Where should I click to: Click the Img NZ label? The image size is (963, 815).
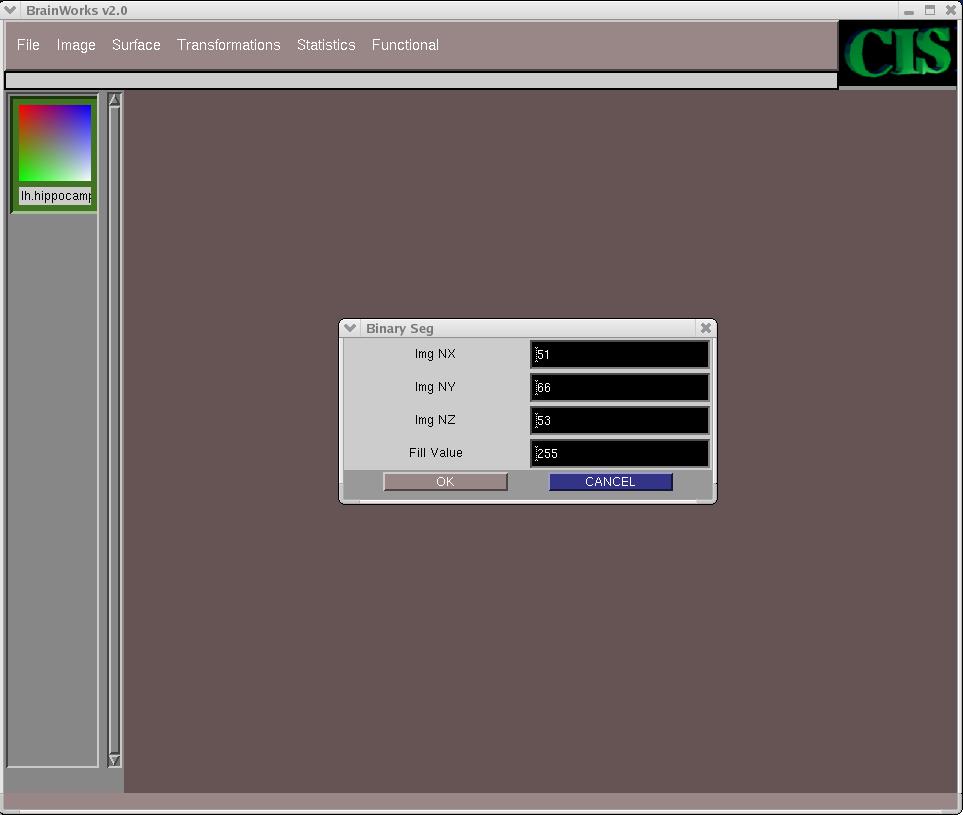pyautogui.click(x=435, y=419)
